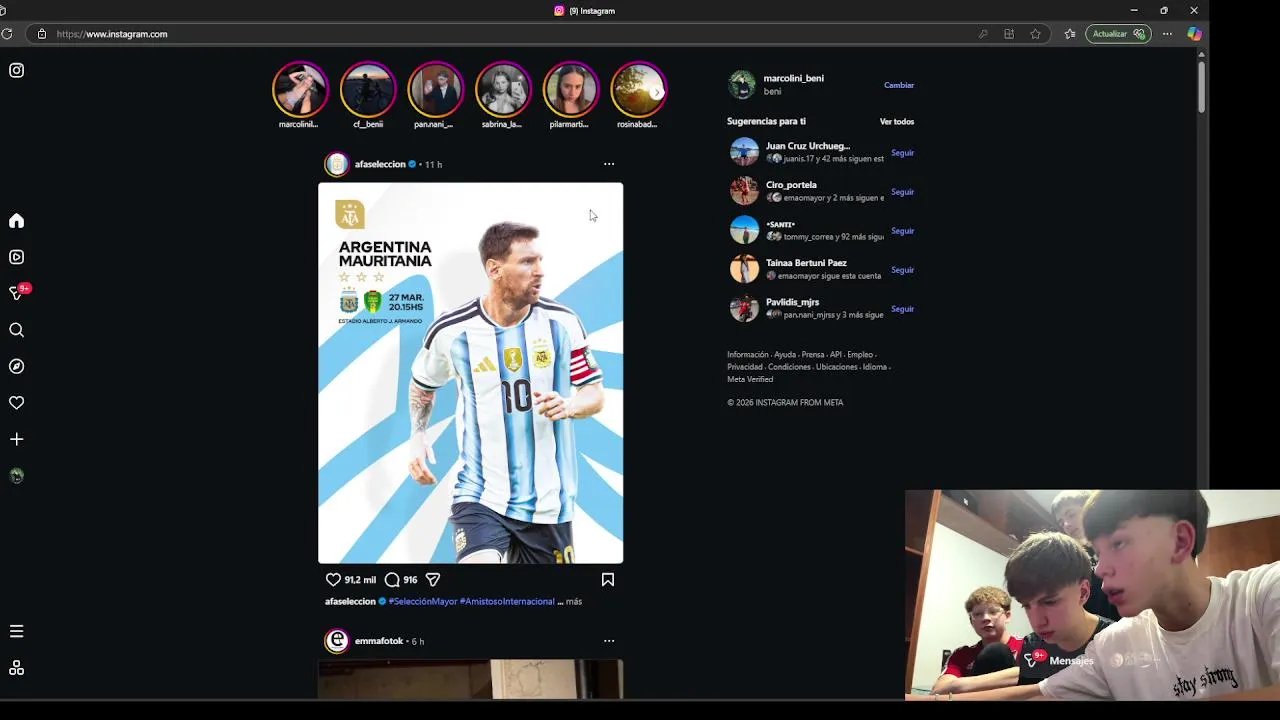Open browser settings ellipsis menu
The height and width of the screenshot is (720, 1280).
[x=1167, y=34]
